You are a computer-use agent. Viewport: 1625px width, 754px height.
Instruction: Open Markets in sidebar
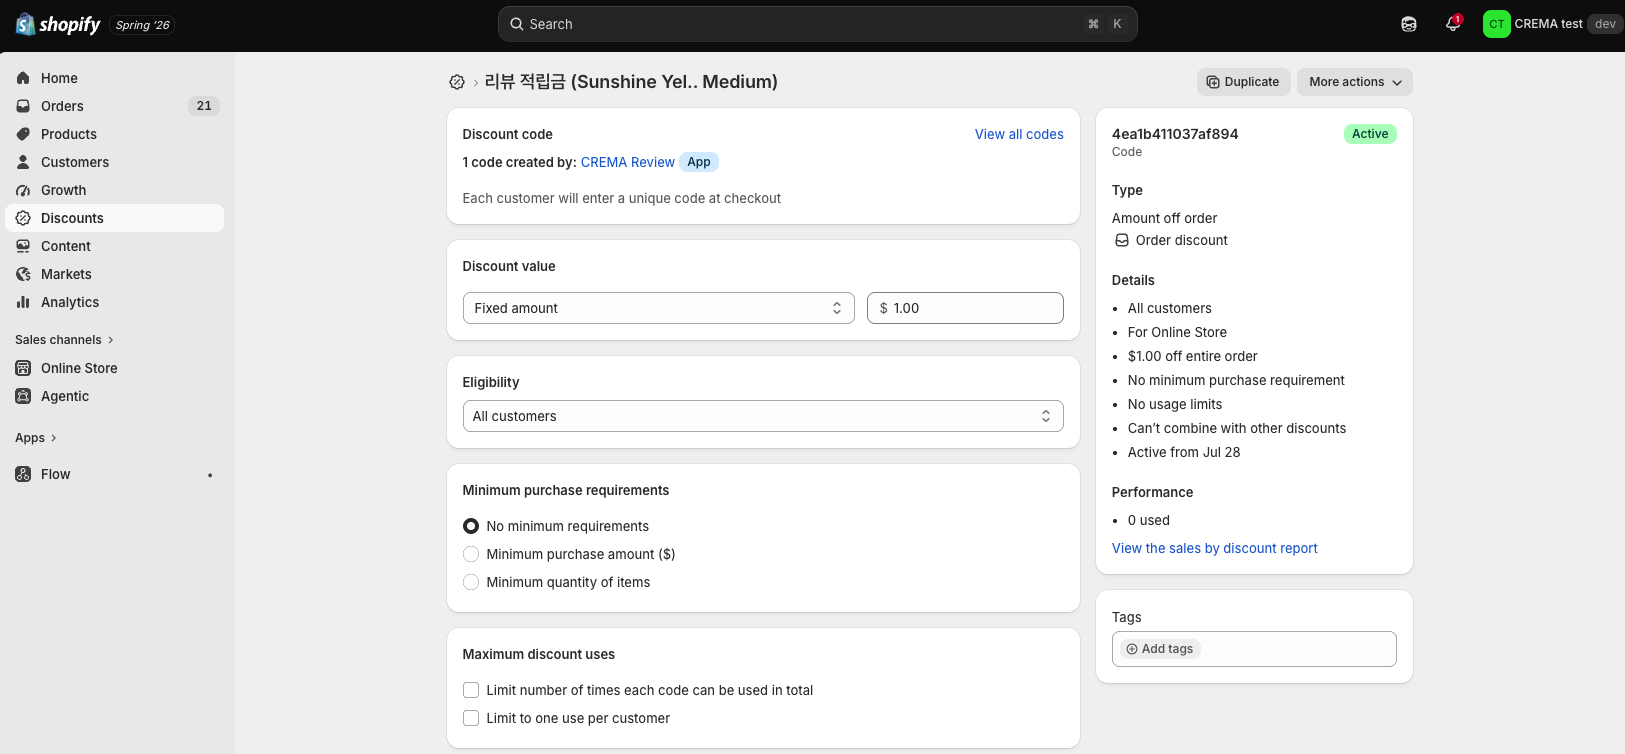pyautogui.click(x=114, y=274)
